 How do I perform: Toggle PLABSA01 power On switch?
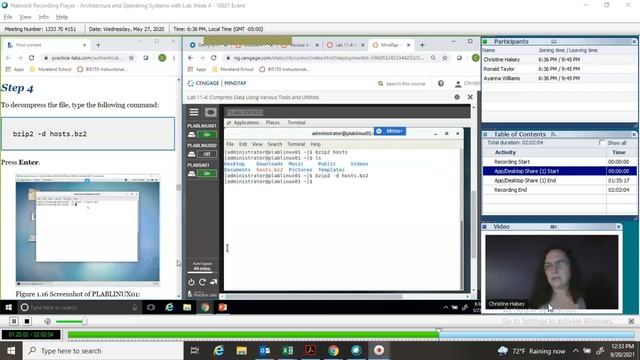pyautogui.click(x=207, y=173)
